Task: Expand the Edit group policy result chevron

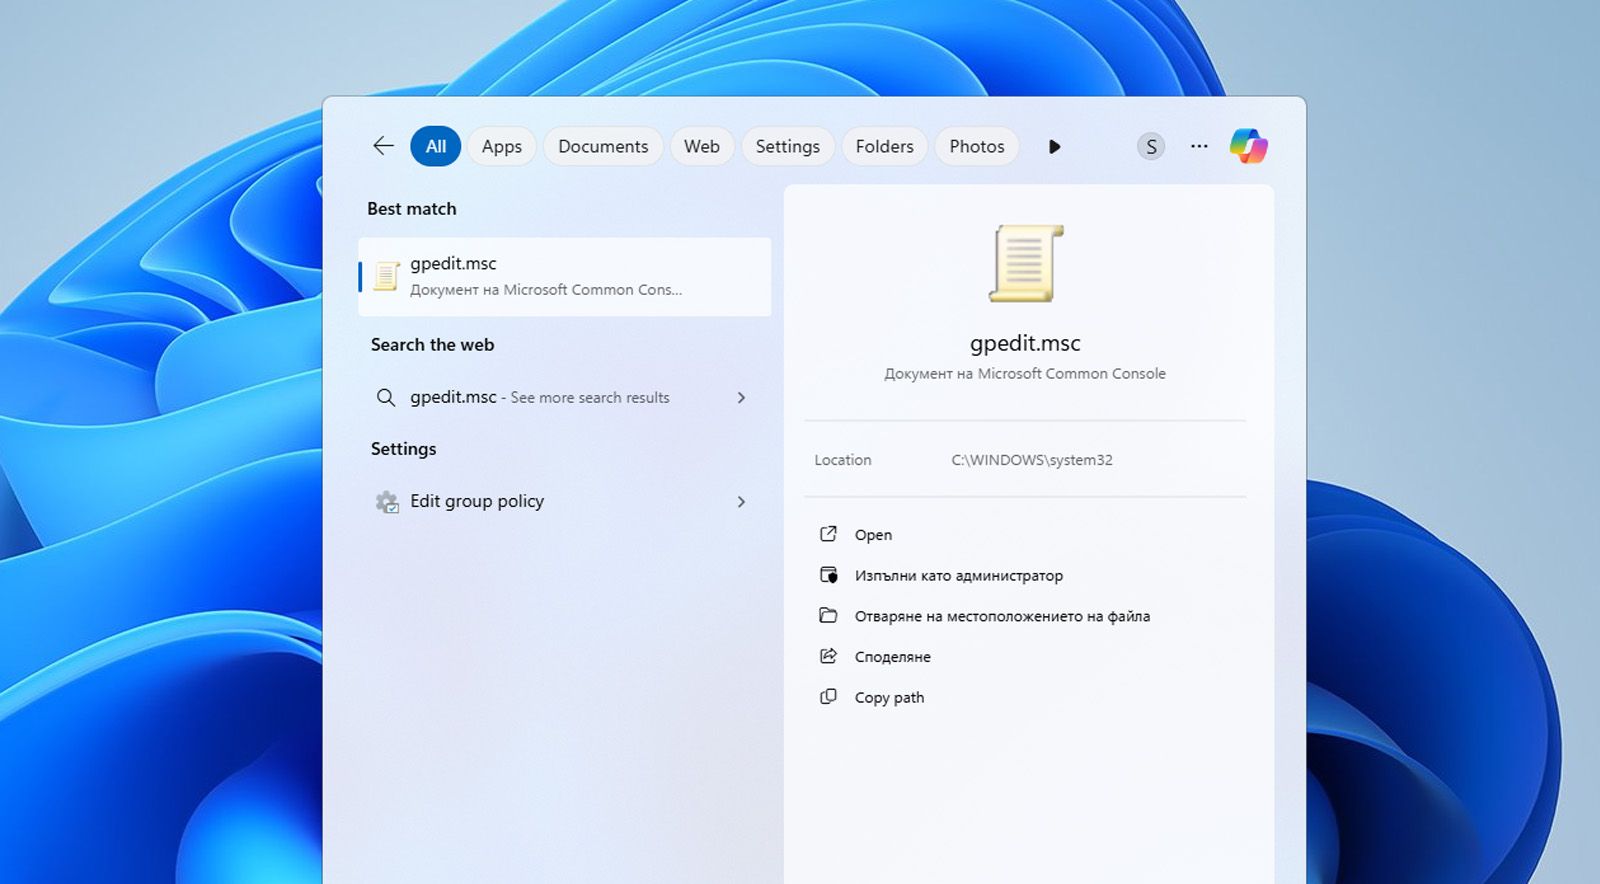Action: 741,502
